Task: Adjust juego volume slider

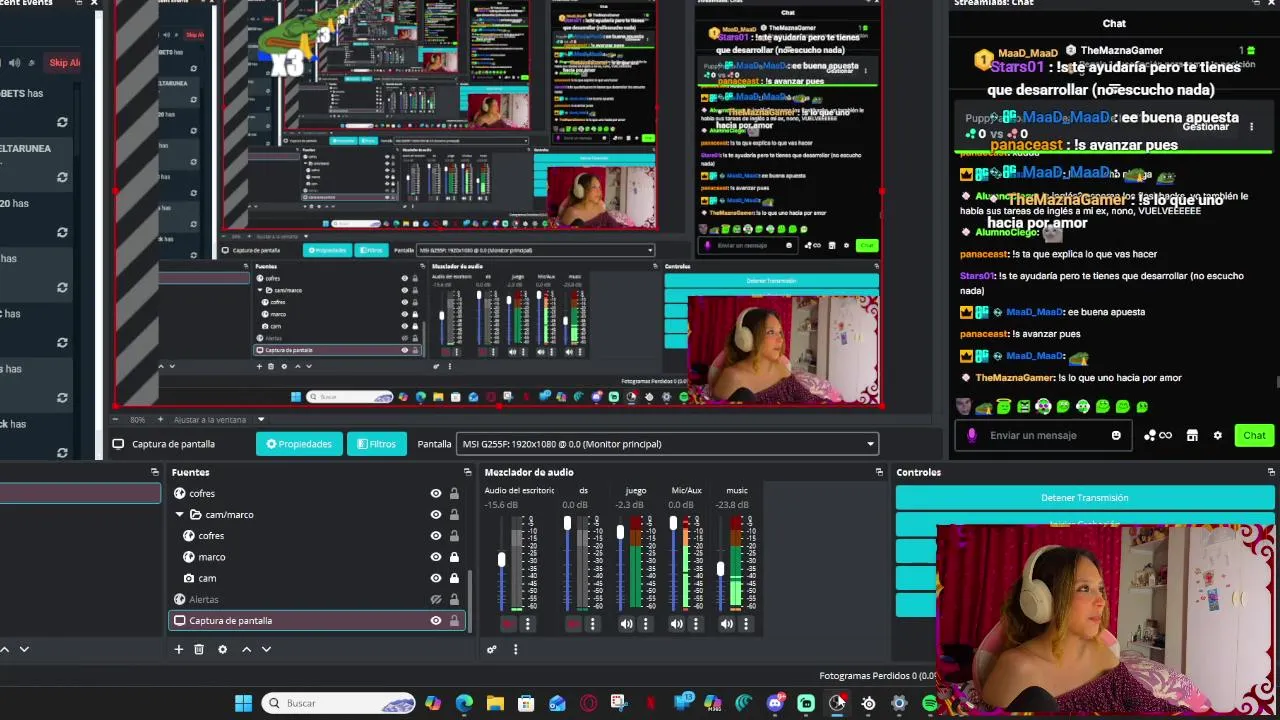Action: (x=620, y=533)
